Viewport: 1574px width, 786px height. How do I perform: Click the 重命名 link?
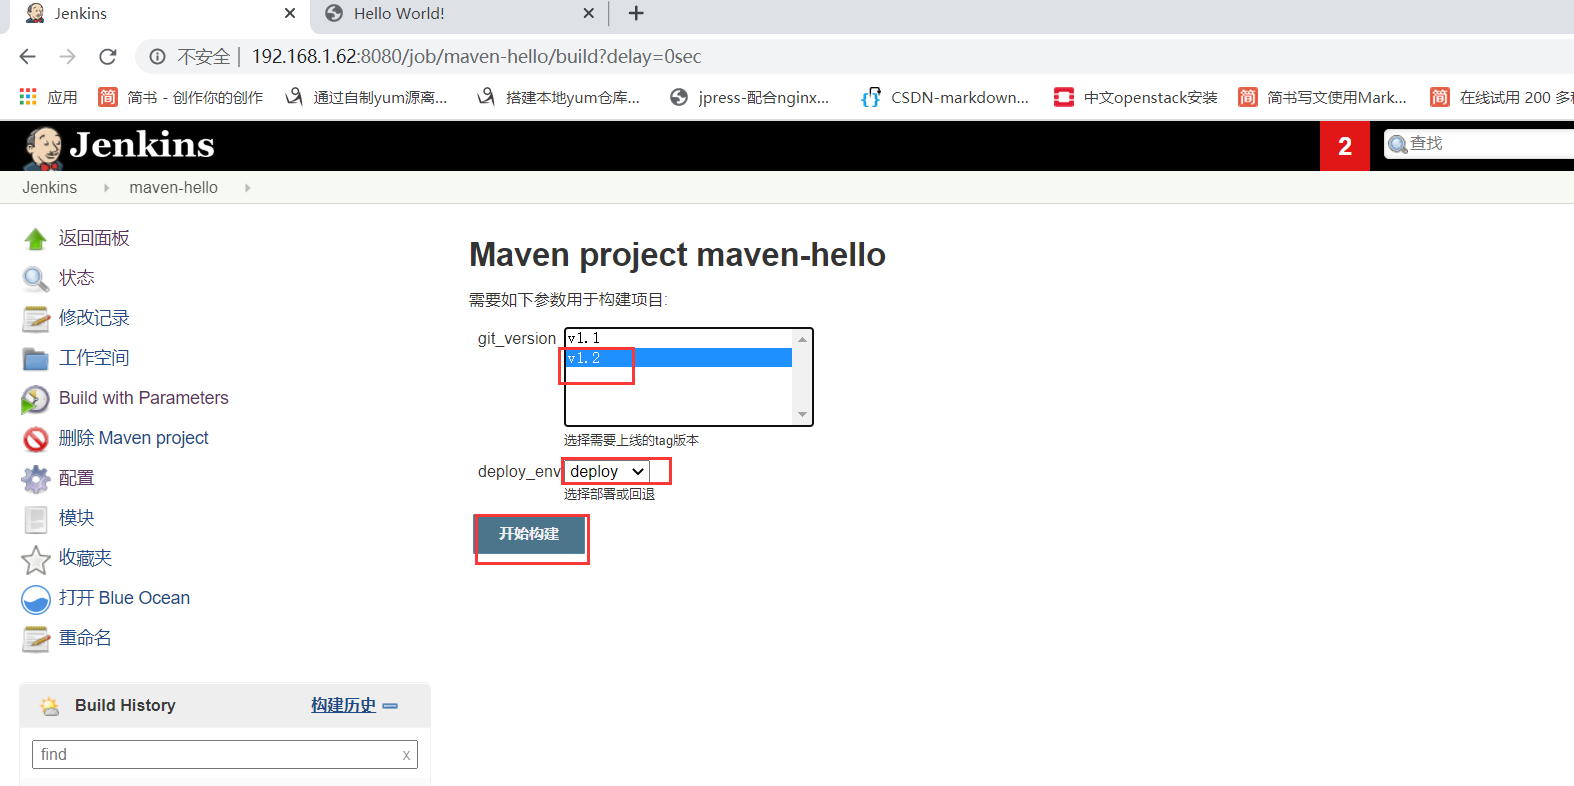86,638
